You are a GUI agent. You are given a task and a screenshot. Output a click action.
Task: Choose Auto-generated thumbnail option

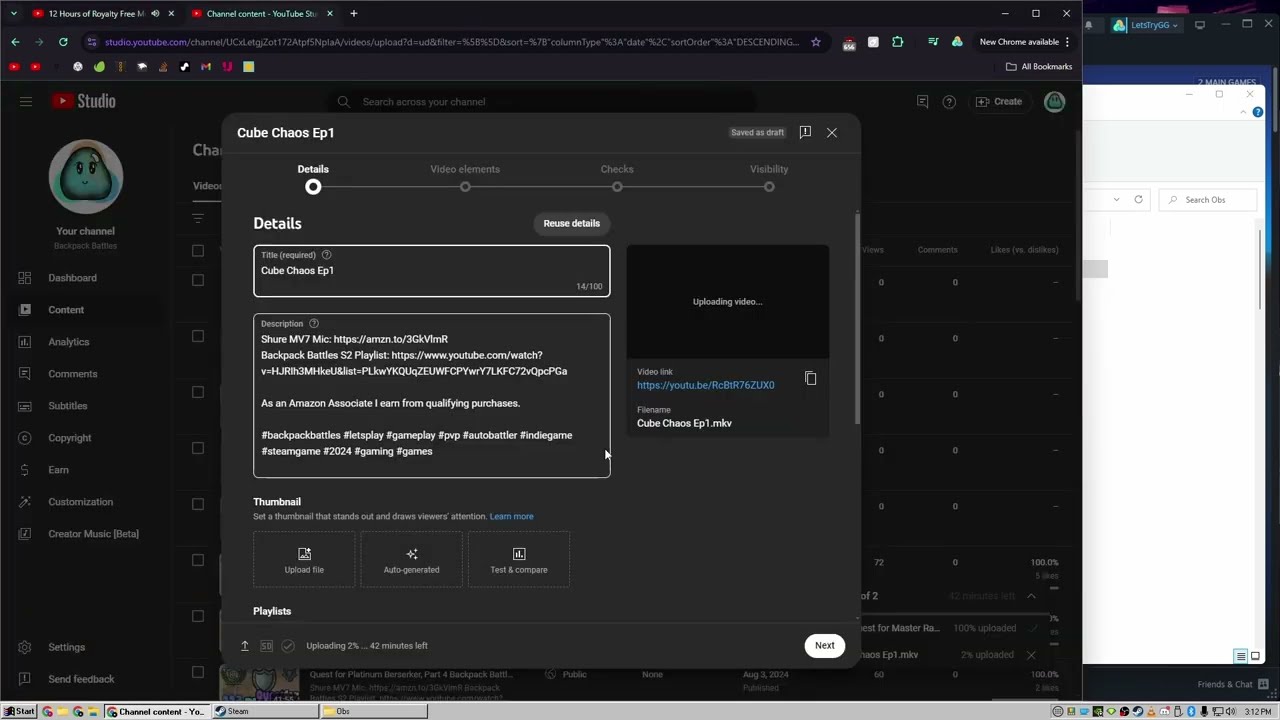411,560
